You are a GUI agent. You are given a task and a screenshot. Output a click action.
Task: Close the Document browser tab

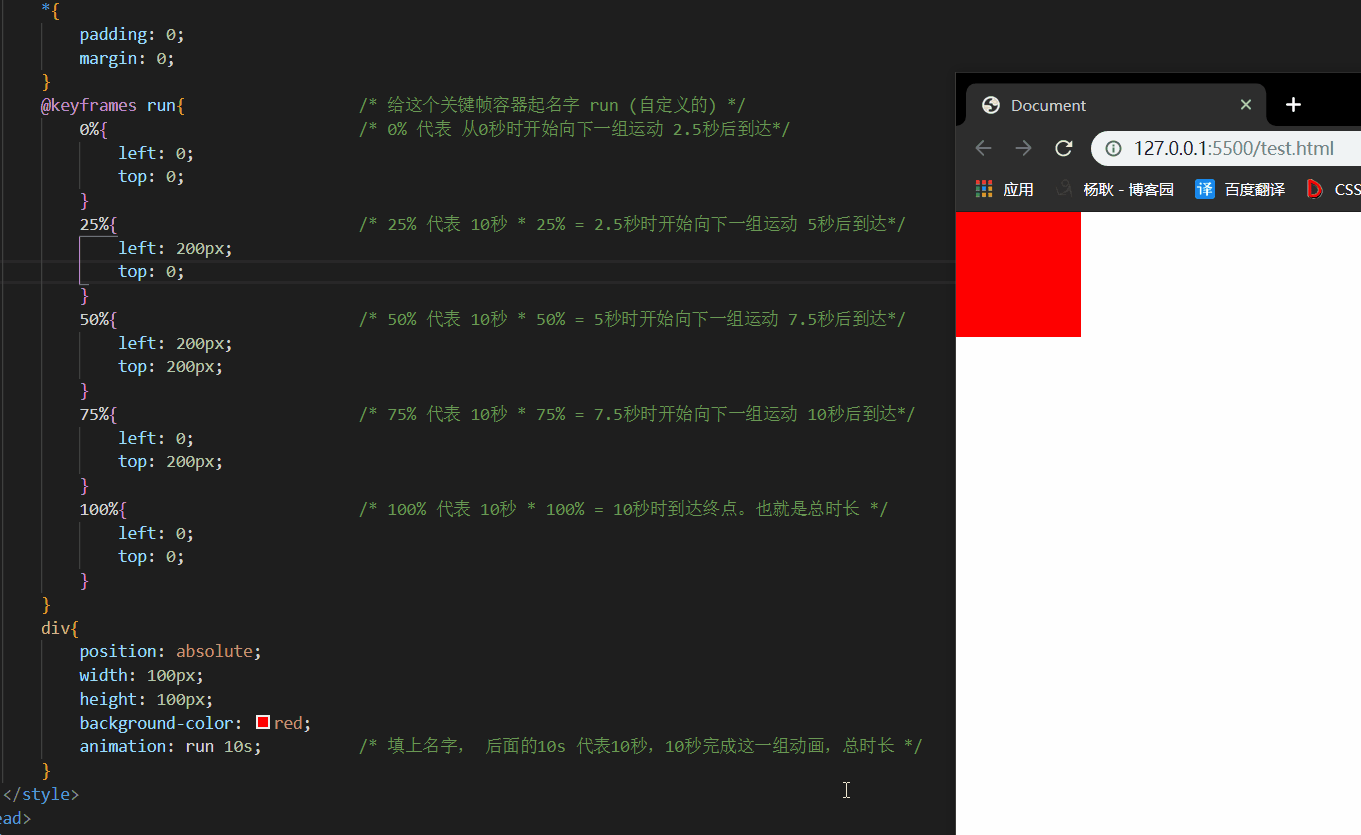tap(1246, 105)
